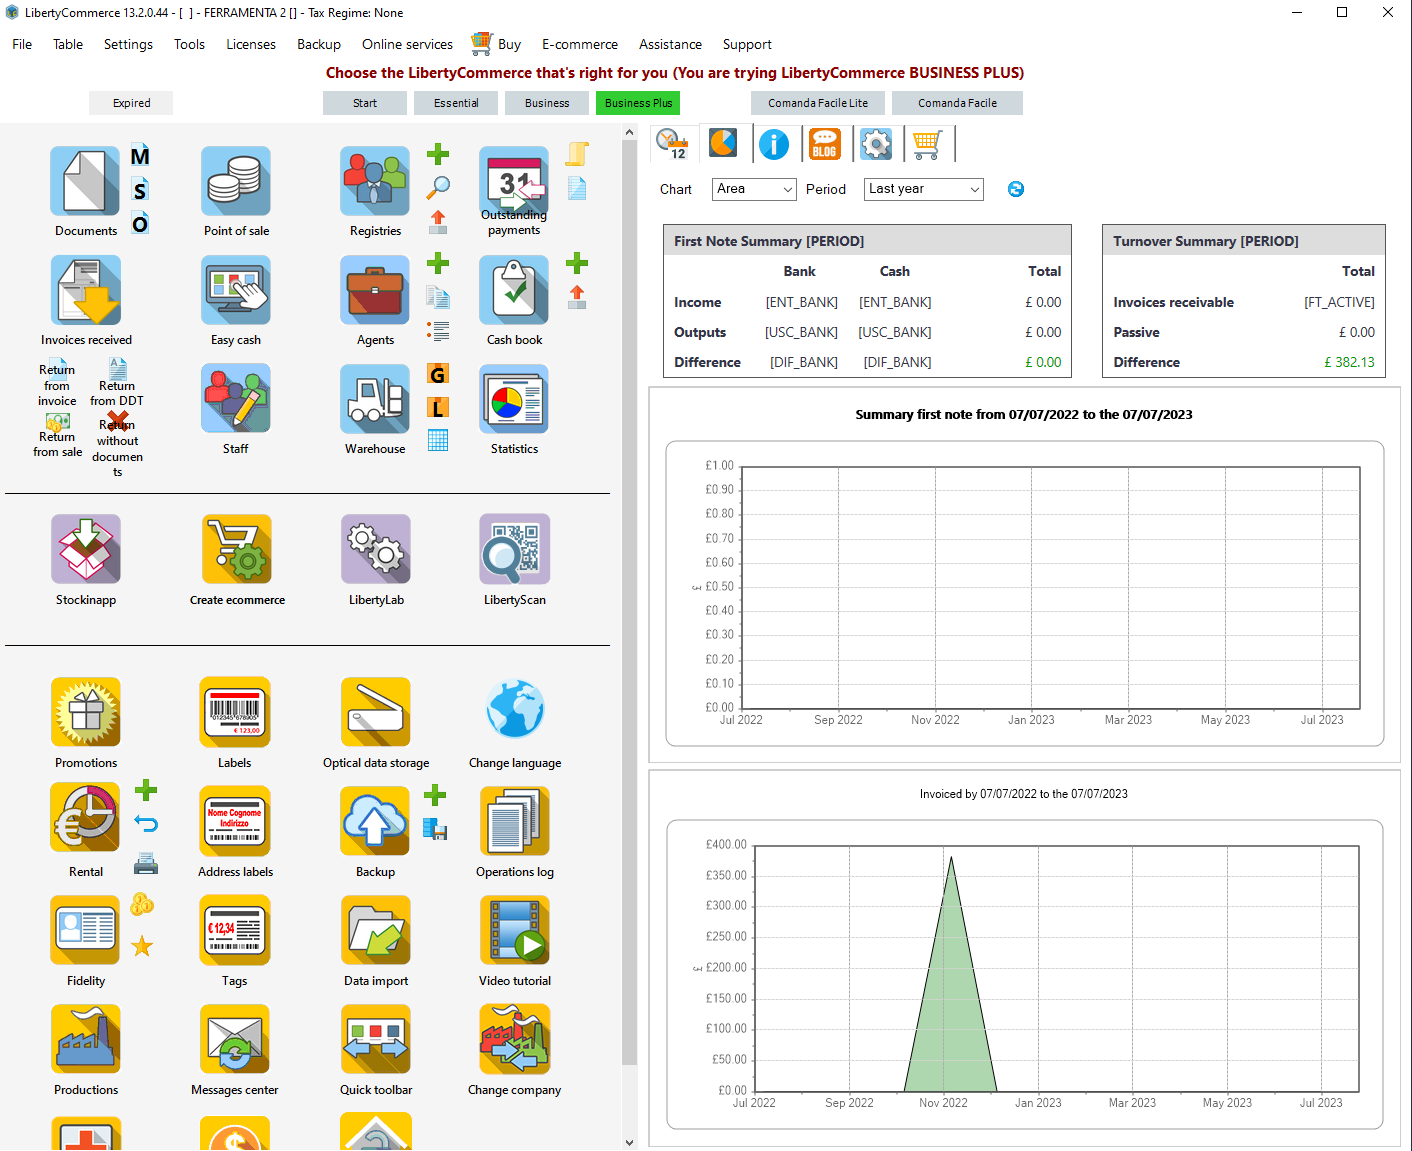Refresh the chart with blue arrows
This screenshot has width=1412, height=1151.
tap(1016, 189)
